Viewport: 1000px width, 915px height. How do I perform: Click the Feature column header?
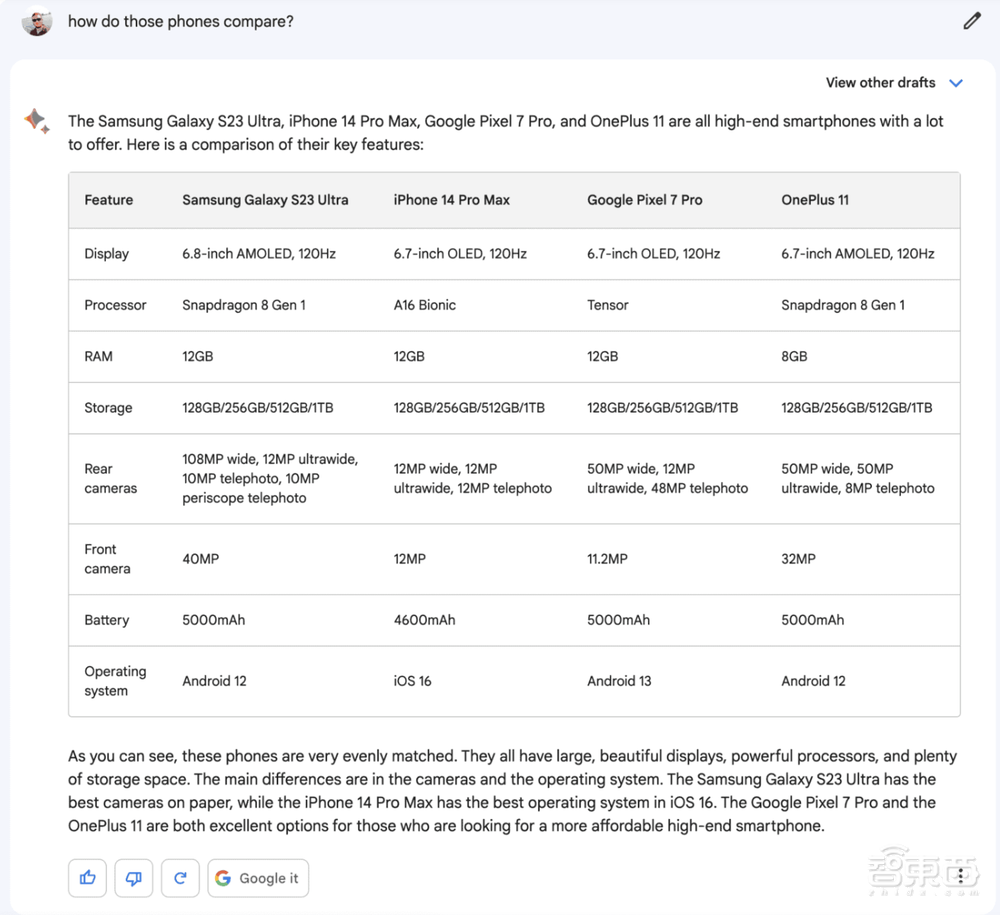click(x=109, y=200)
